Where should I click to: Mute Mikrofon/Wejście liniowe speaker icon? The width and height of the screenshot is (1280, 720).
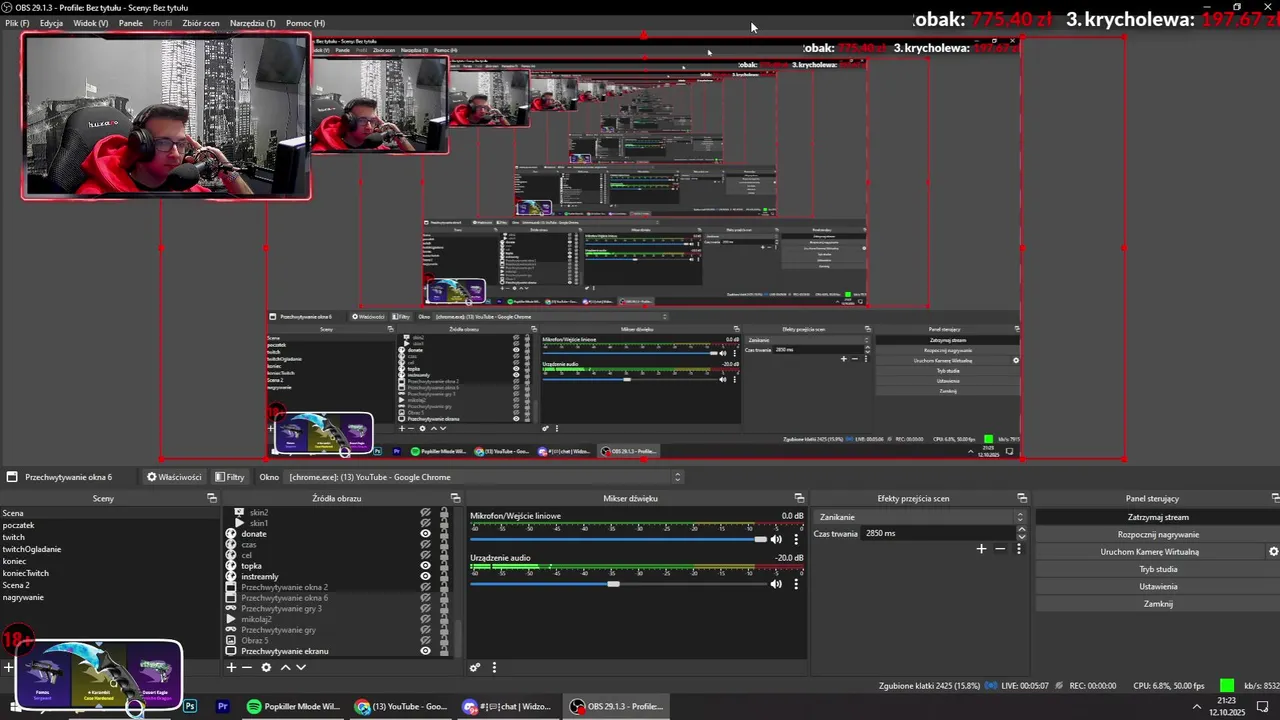pos(776,540)
